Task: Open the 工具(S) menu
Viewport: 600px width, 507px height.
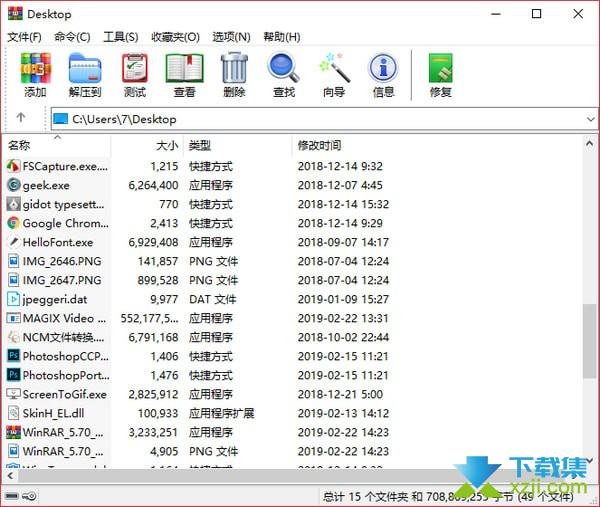Action: [x=121, y=37]
